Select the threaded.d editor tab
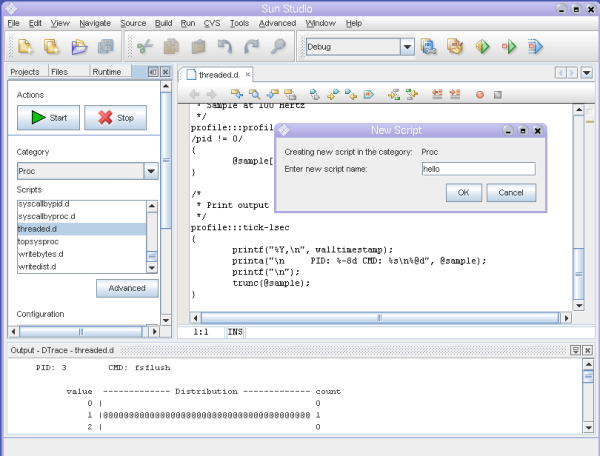Screen dimensions: 600x456 [x=218, y=75]
